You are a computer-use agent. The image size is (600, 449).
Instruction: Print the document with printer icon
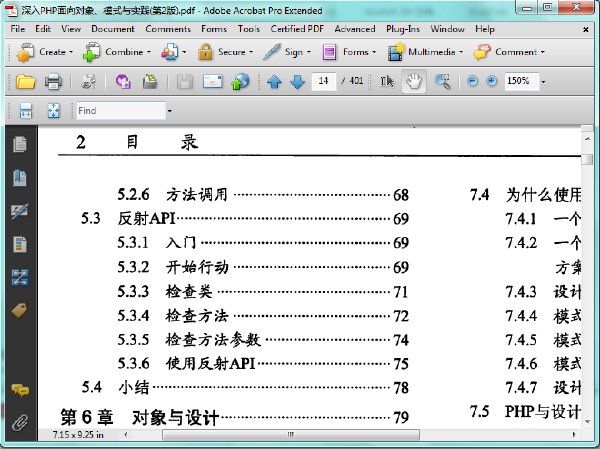click(x=53, y=81)
